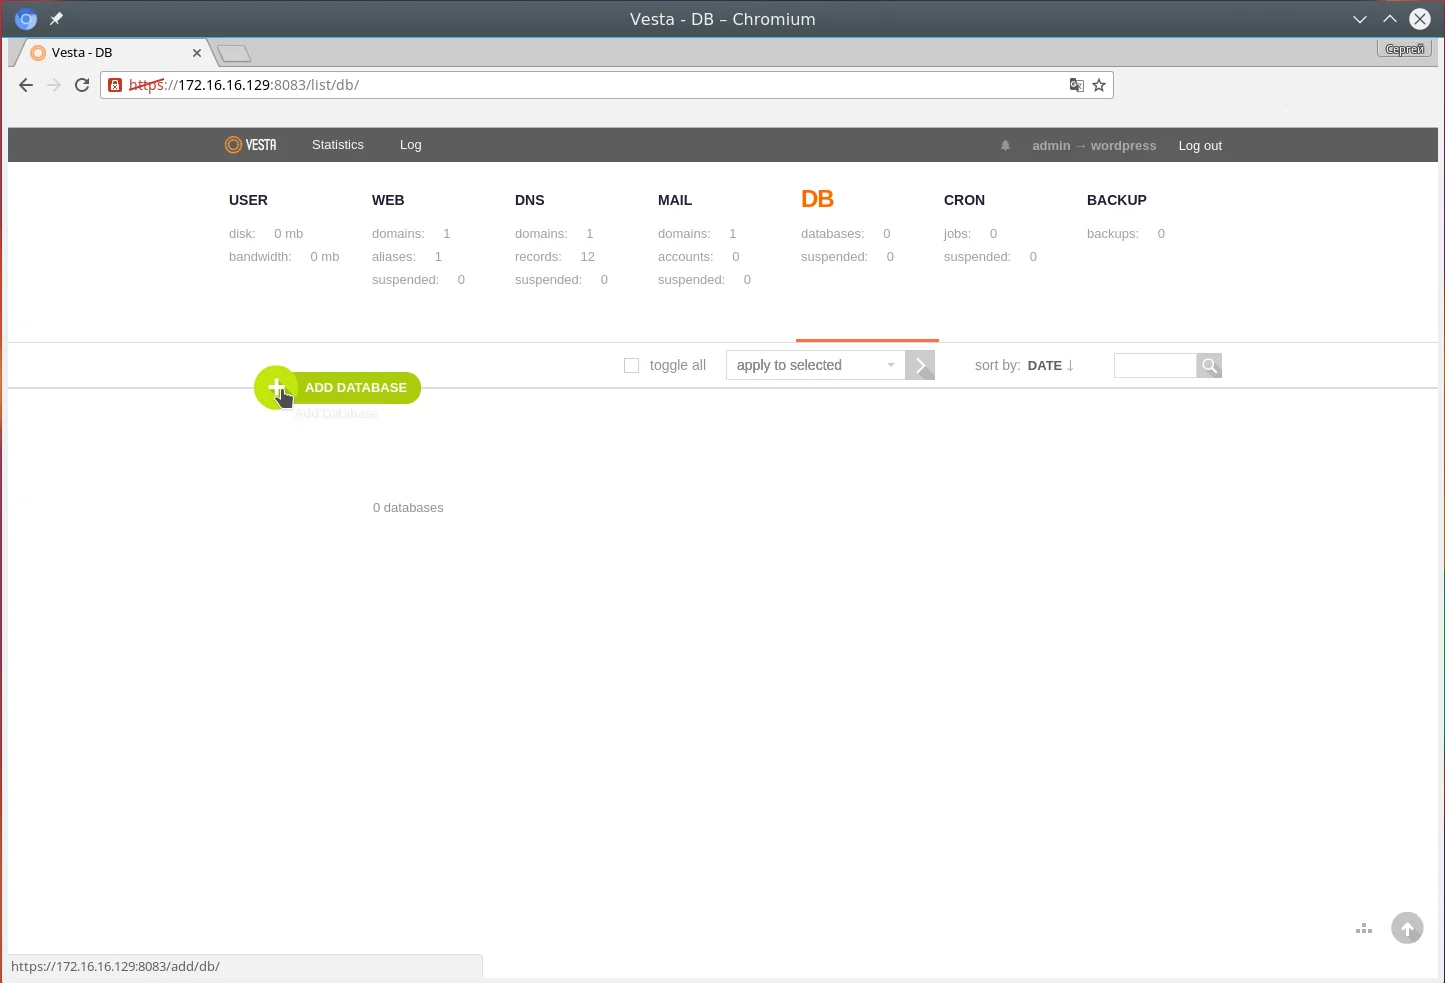Switch to the CRON section

point(964,200)
